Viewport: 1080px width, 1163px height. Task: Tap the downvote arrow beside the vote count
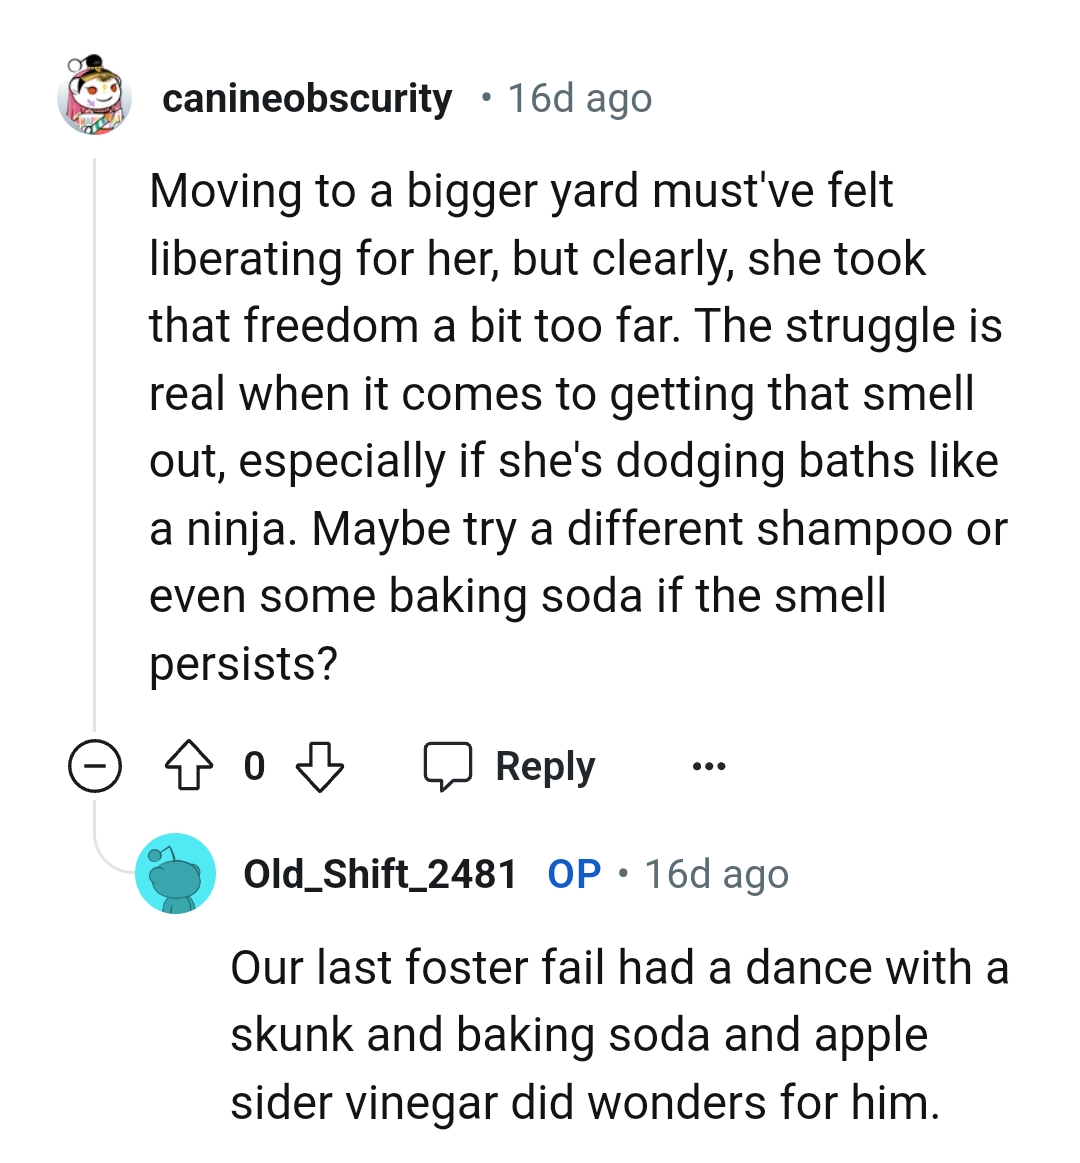(320, 767)
